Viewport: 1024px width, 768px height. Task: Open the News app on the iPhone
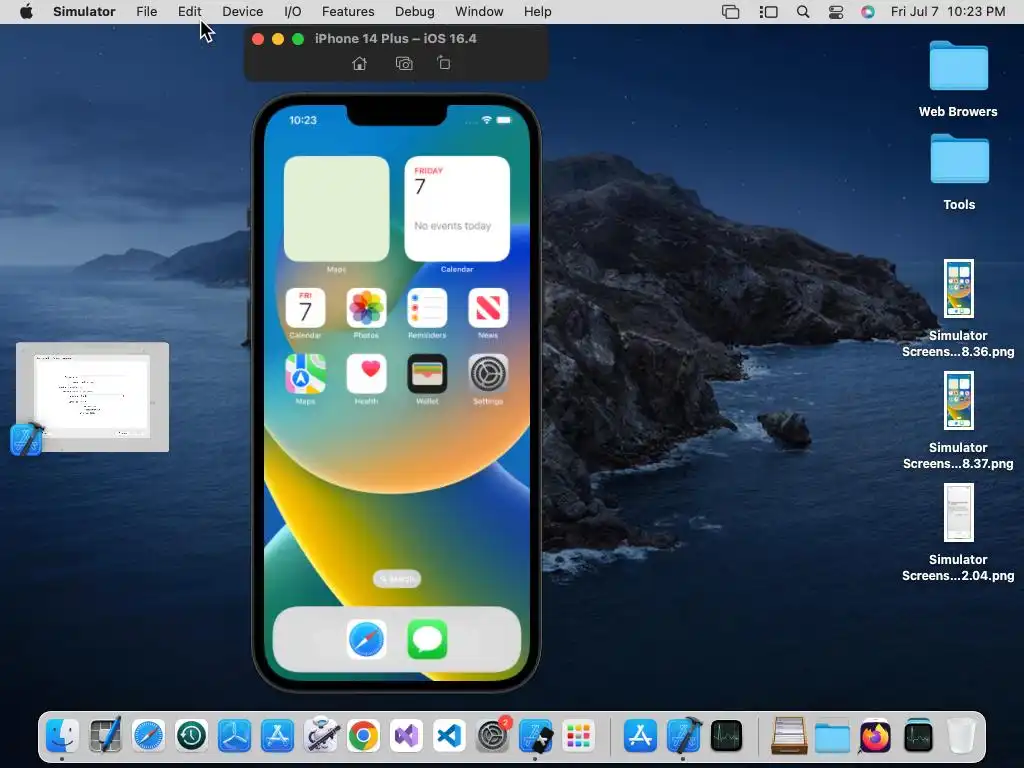488,308
